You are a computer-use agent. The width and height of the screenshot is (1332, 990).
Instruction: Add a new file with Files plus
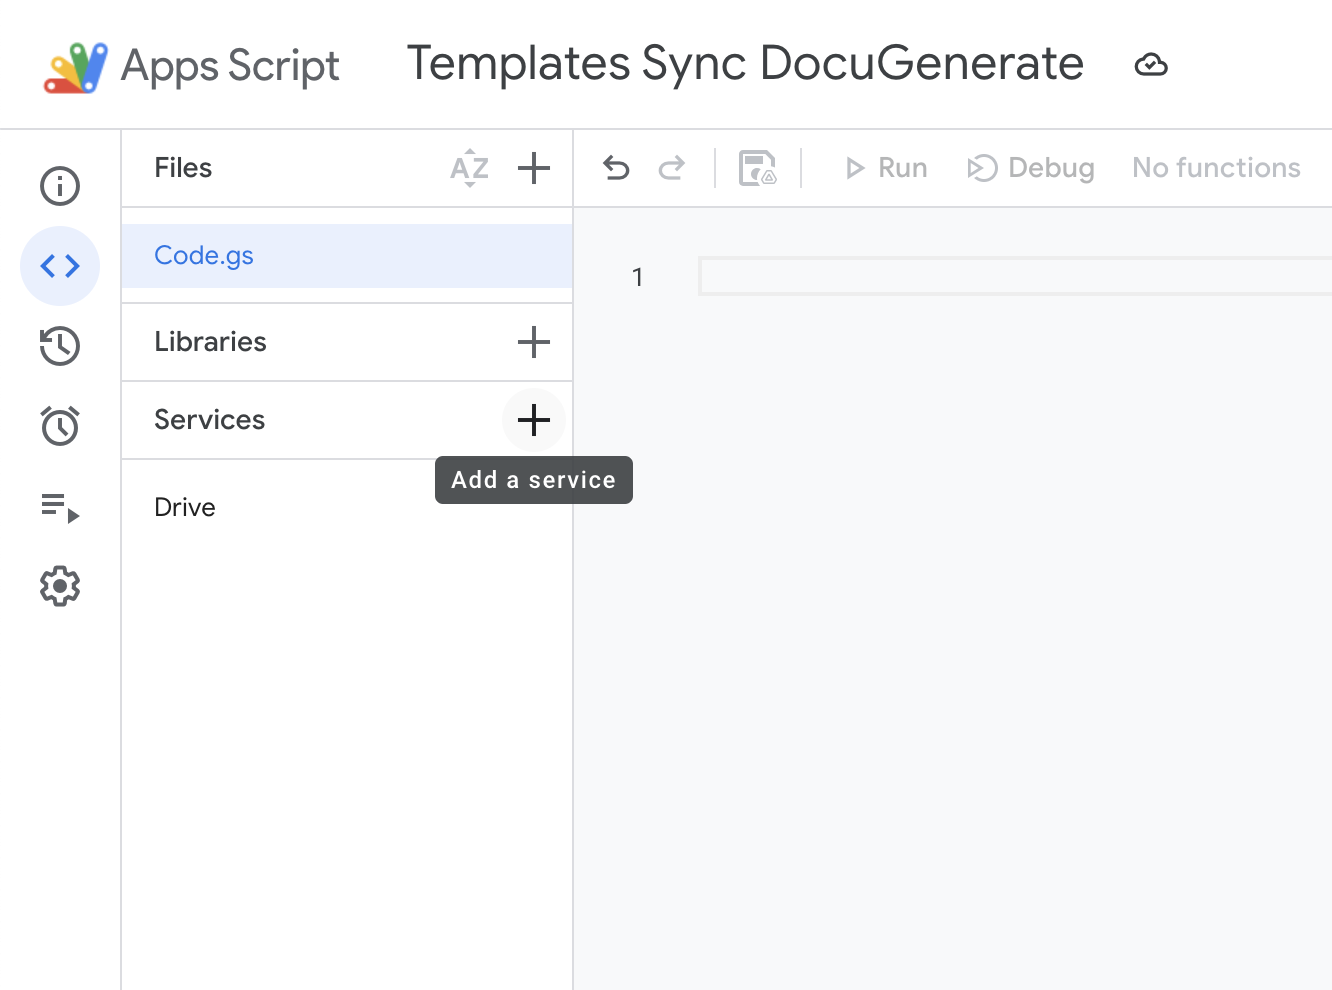point(534,168)
